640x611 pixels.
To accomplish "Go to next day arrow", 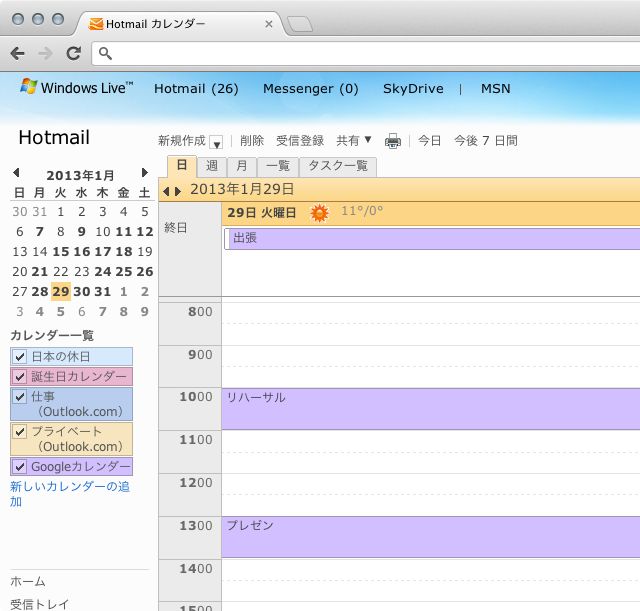I will point(178,191).
